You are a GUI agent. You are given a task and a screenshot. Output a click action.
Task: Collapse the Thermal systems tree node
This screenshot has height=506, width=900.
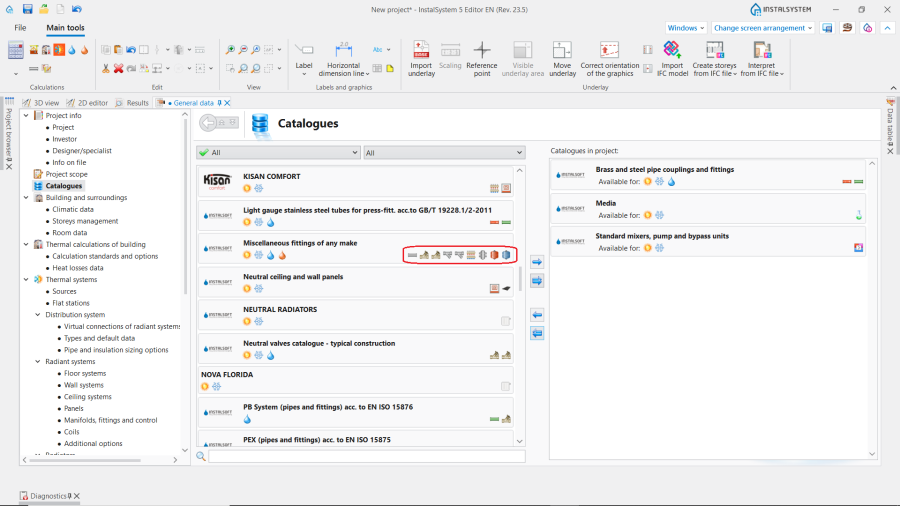click(26, 279)
